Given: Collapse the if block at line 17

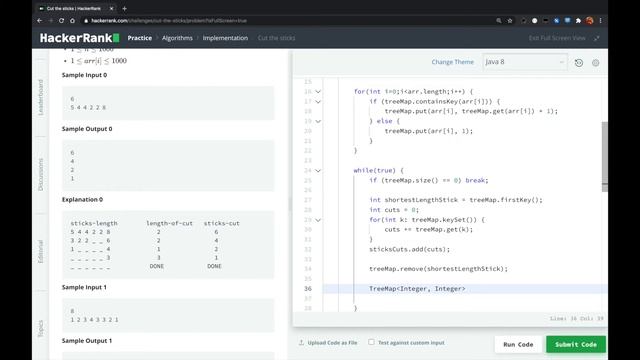Looking at the screenshot, I should 318,101.
